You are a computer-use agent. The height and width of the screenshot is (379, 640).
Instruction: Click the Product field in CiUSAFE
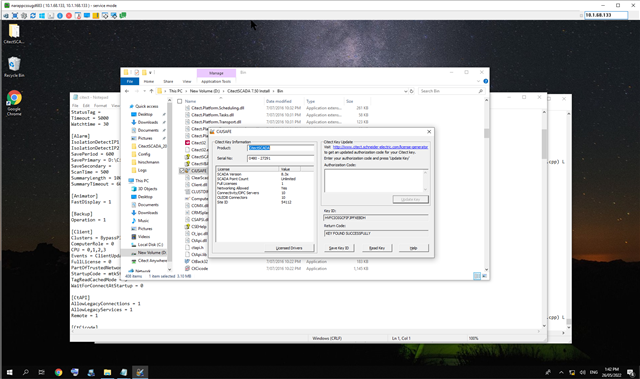point(281,148)
